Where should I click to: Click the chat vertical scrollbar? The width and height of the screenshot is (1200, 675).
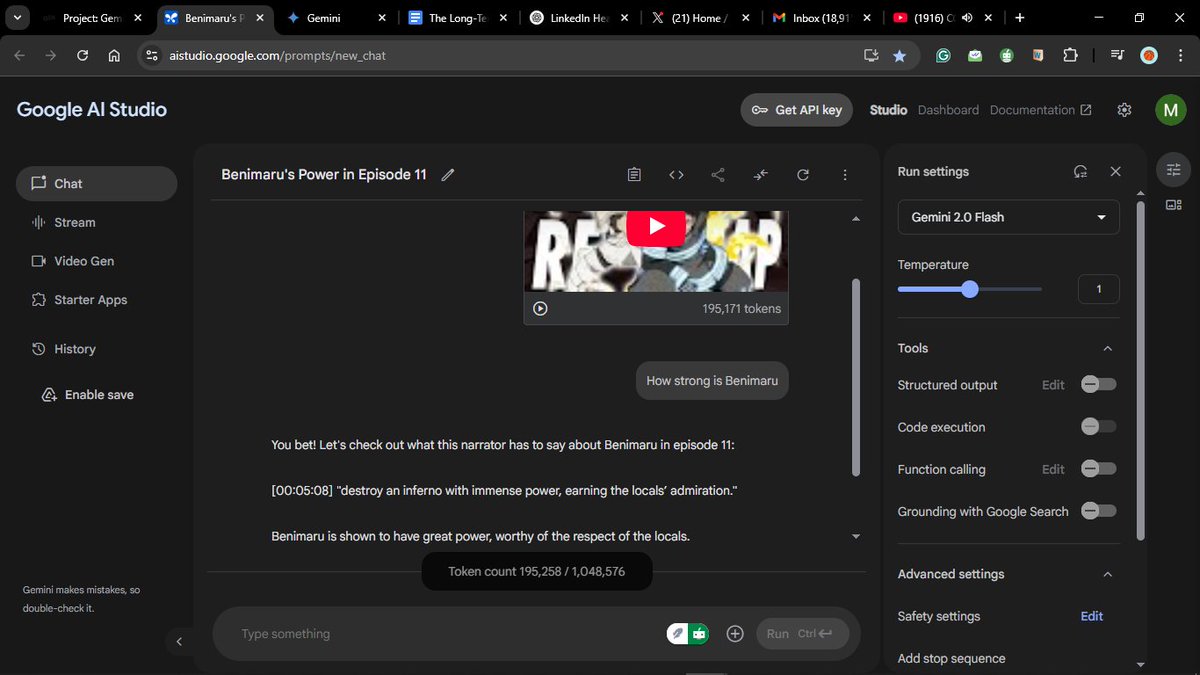point(855,378)
